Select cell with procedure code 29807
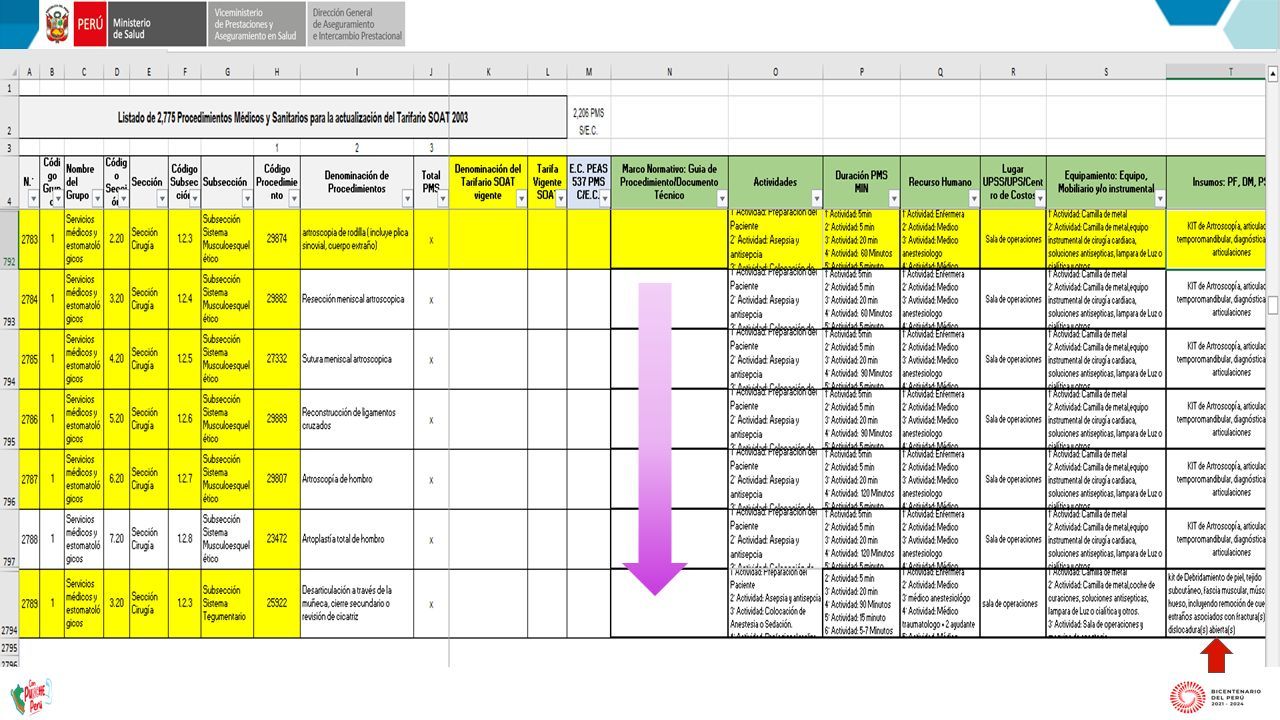This screenshot has width=1280, height=720. (x=277, y=479)
